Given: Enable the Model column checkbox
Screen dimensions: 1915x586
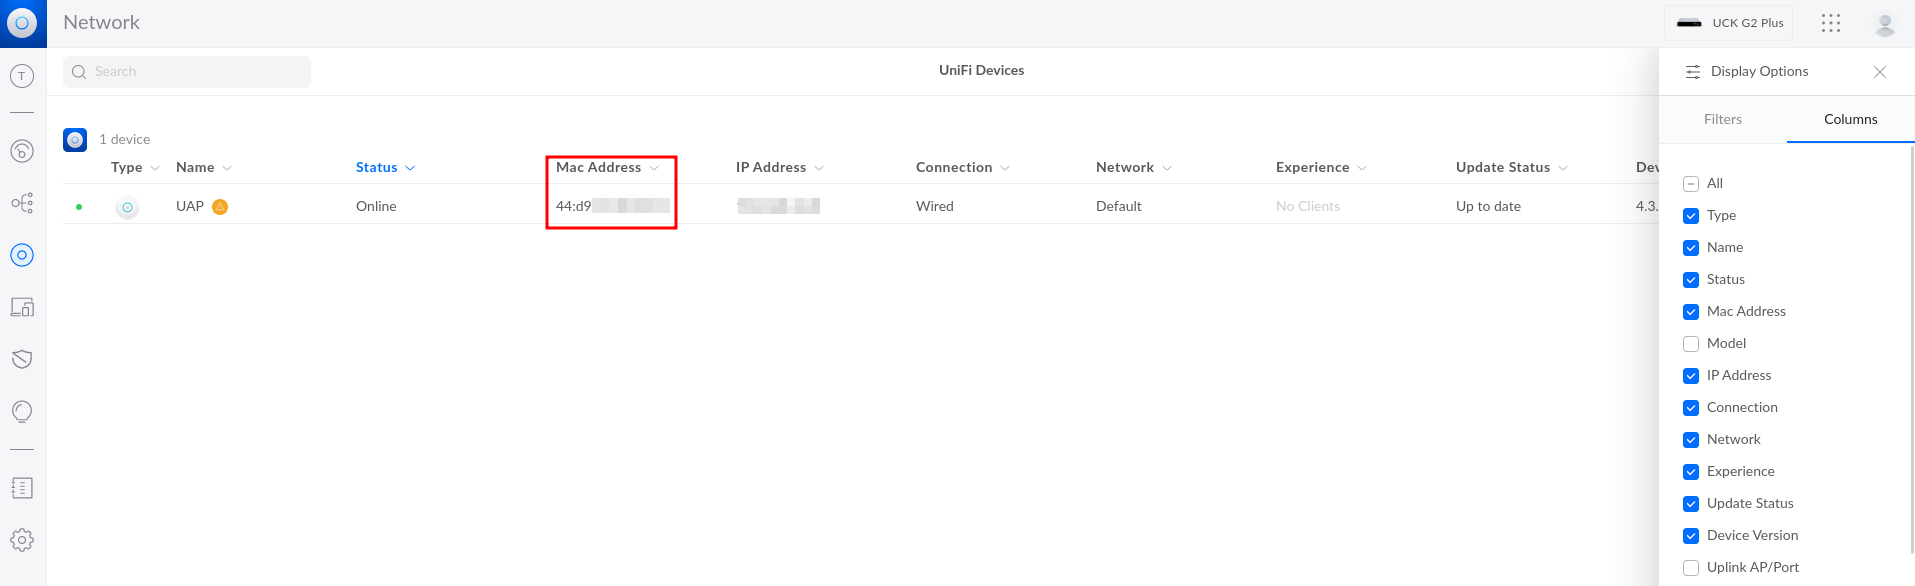Looking at the screenshot, I should point(1691,344).
